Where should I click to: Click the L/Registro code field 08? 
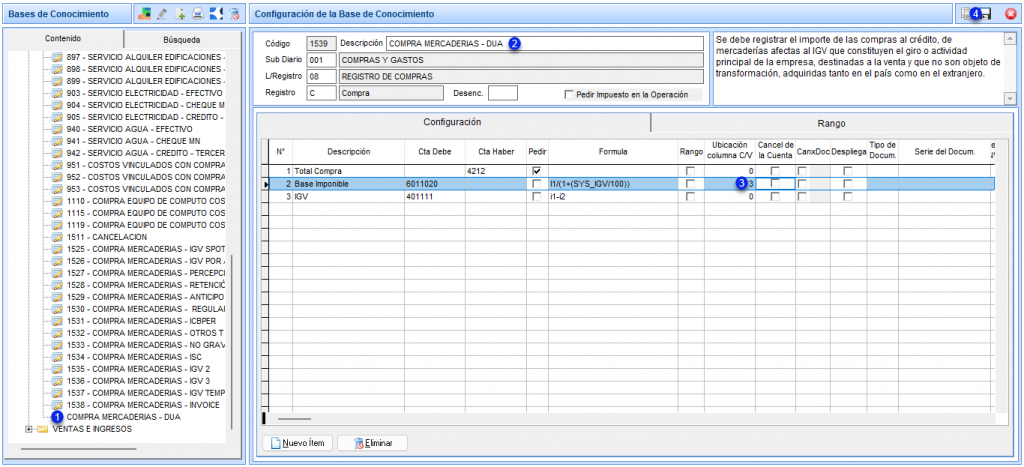click(x=321, y=76)
